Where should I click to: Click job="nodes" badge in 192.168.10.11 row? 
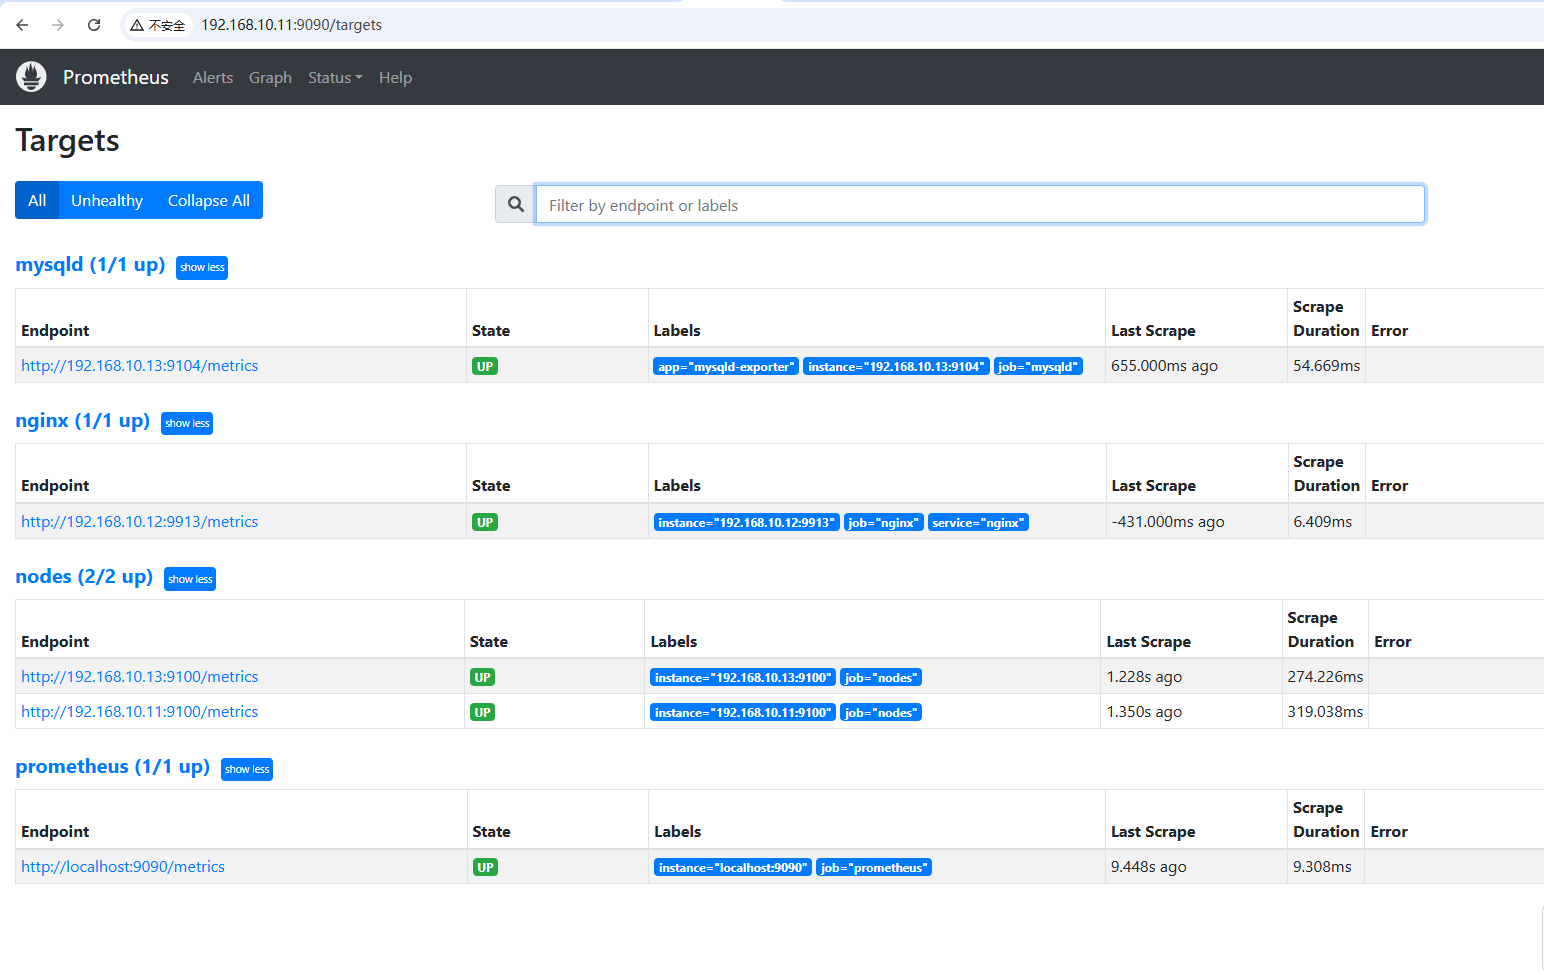[x=881, y=713]
